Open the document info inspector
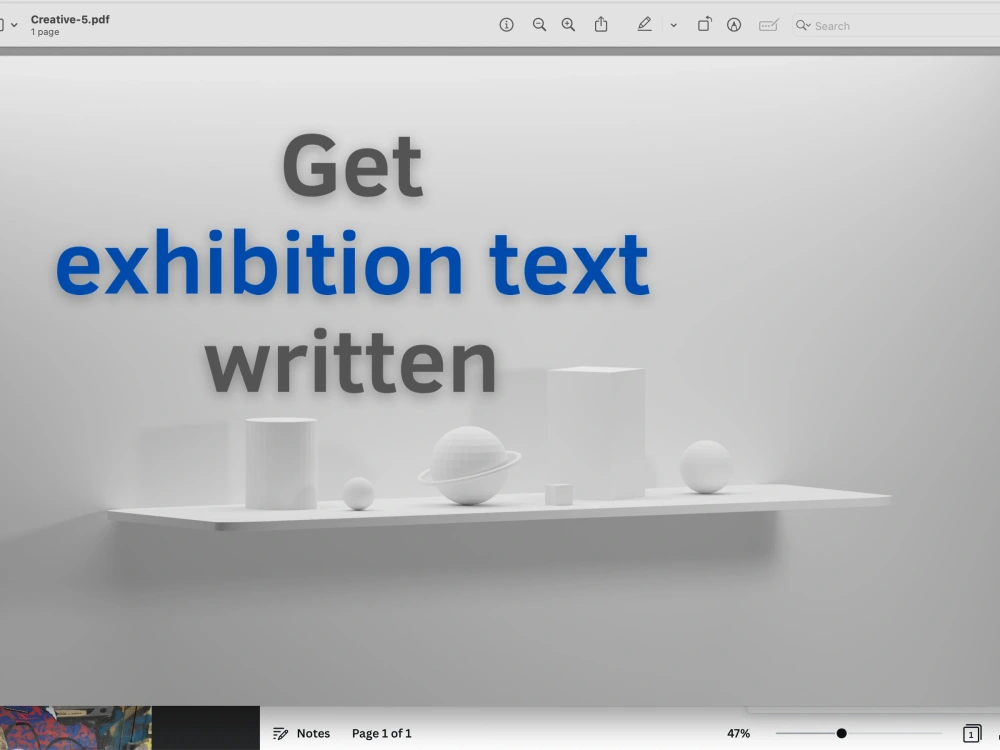The width and height of the screenshot is (1000, 750). point(506,25)
